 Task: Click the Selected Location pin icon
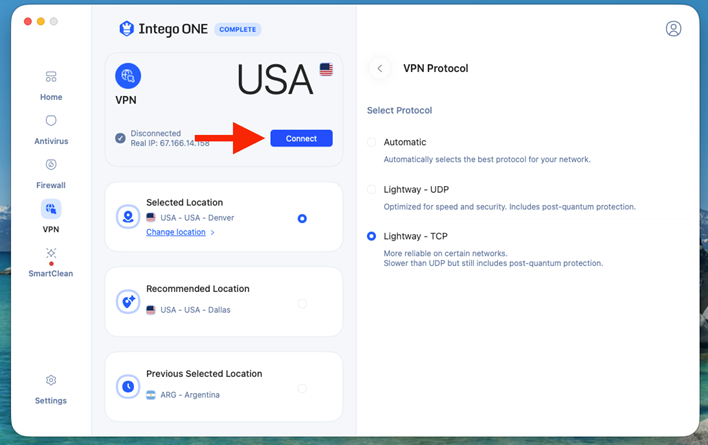[x=128, y=217]
